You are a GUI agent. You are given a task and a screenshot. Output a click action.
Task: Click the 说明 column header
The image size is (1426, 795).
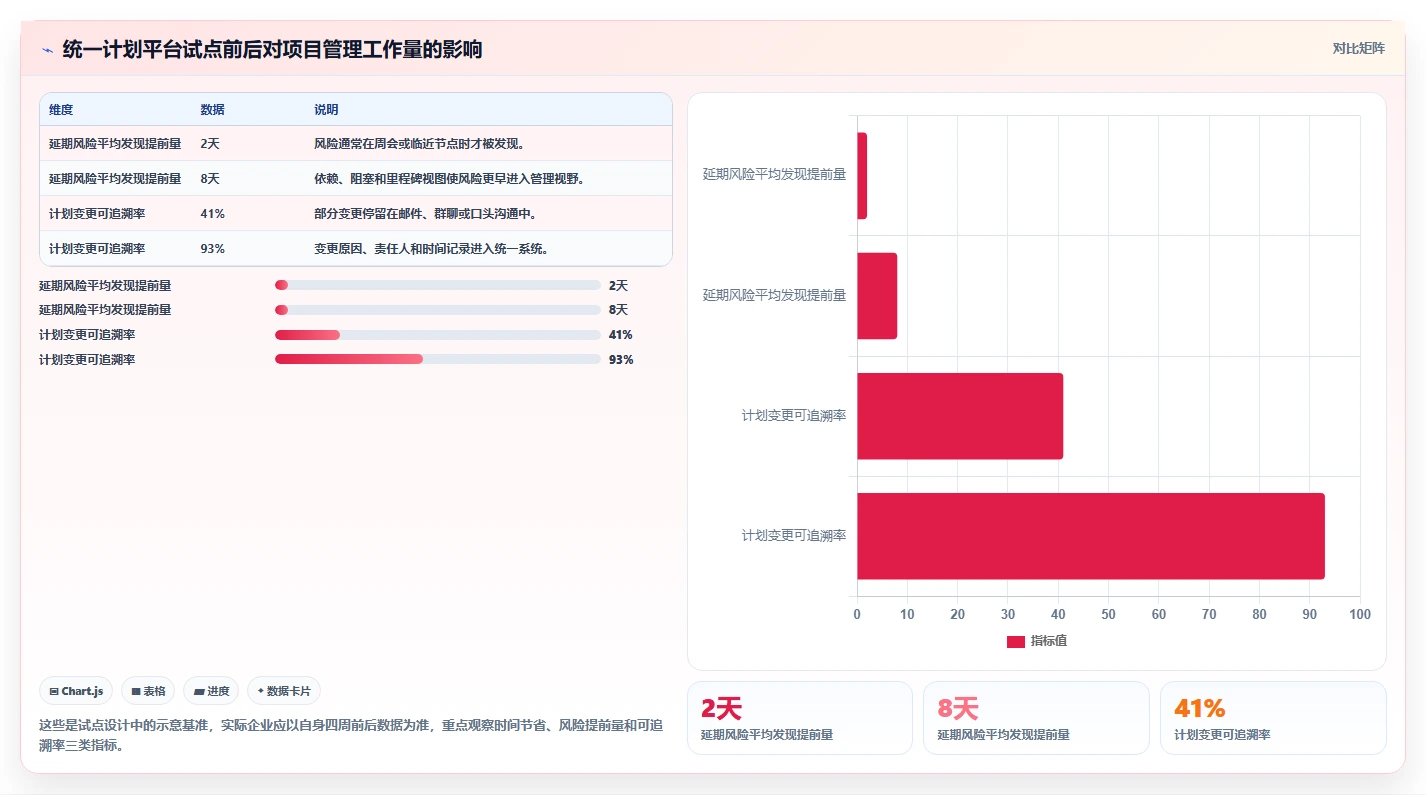(x=326, y=110)
